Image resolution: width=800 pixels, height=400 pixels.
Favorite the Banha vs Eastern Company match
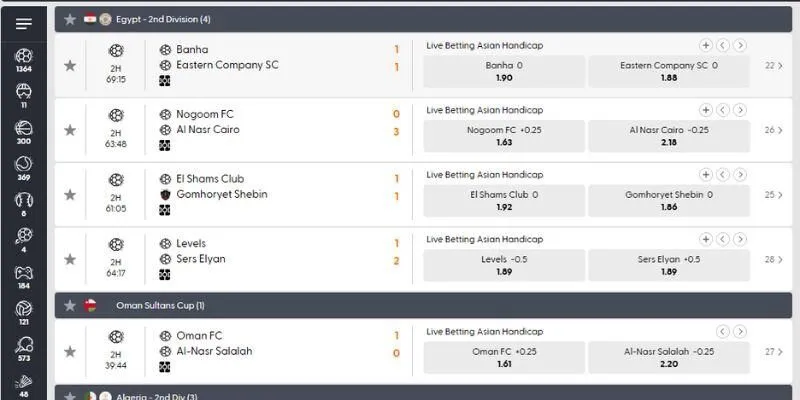point(70,65)
